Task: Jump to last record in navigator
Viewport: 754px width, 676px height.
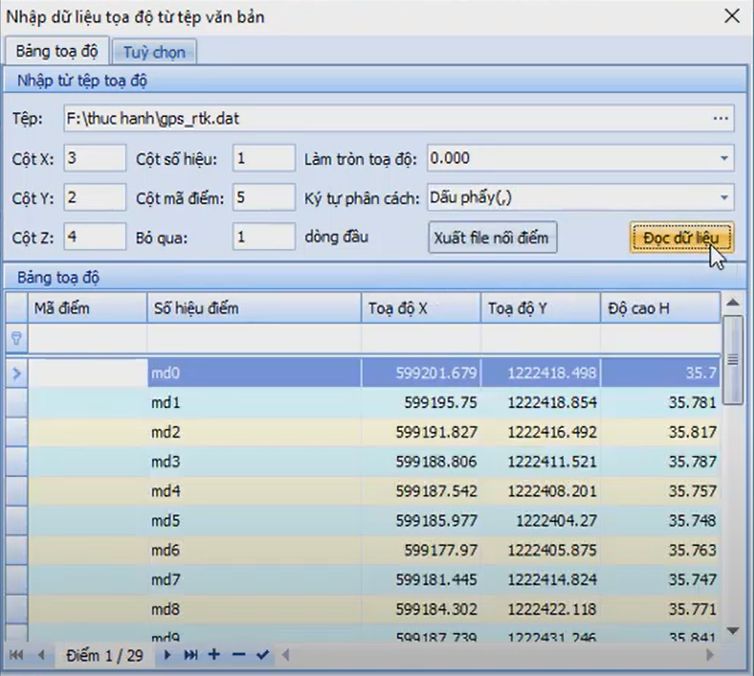Action: 190,655
